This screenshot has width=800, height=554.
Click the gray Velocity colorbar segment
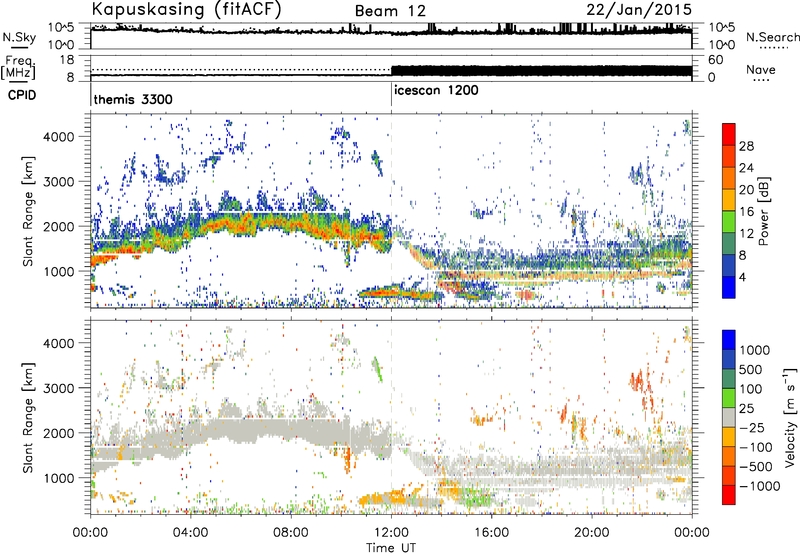(x=729, y=417)
